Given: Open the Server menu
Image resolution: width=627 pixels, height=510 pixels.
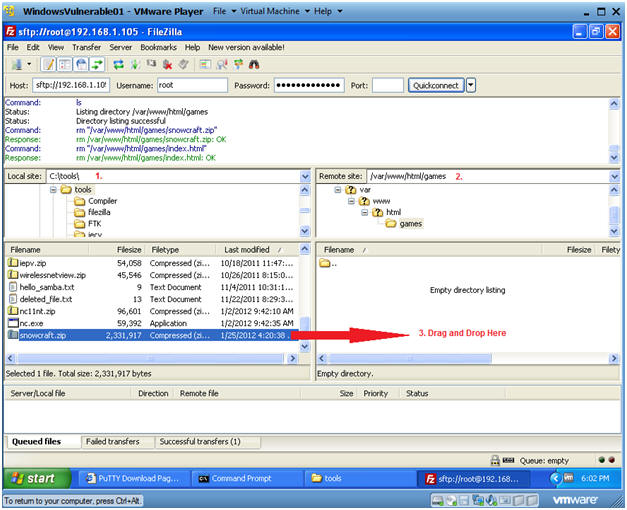Looking at the screenshot, I should point(120,47).
